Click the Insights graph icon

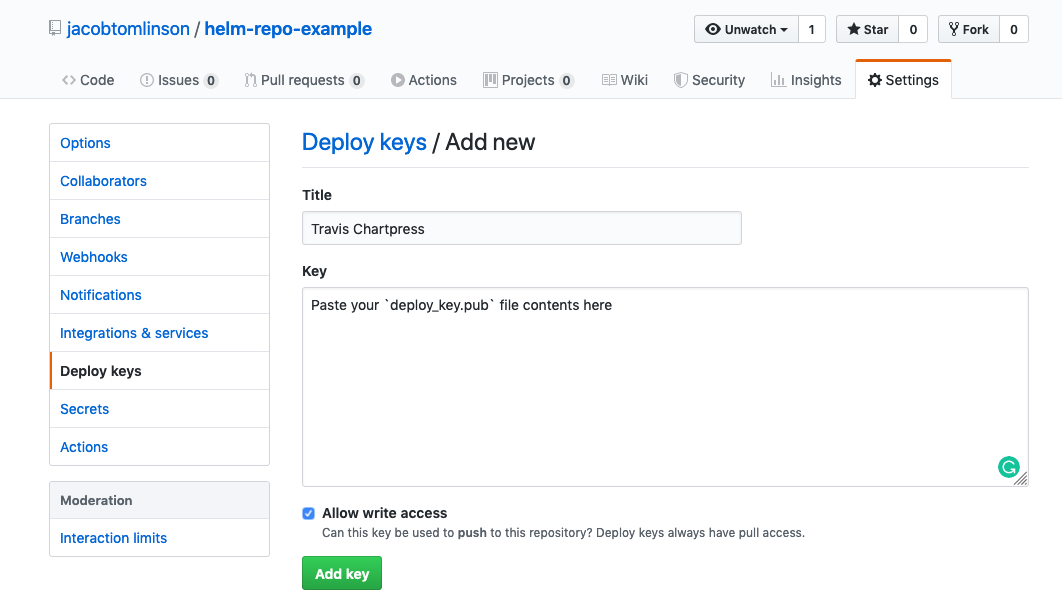[777, 79]
